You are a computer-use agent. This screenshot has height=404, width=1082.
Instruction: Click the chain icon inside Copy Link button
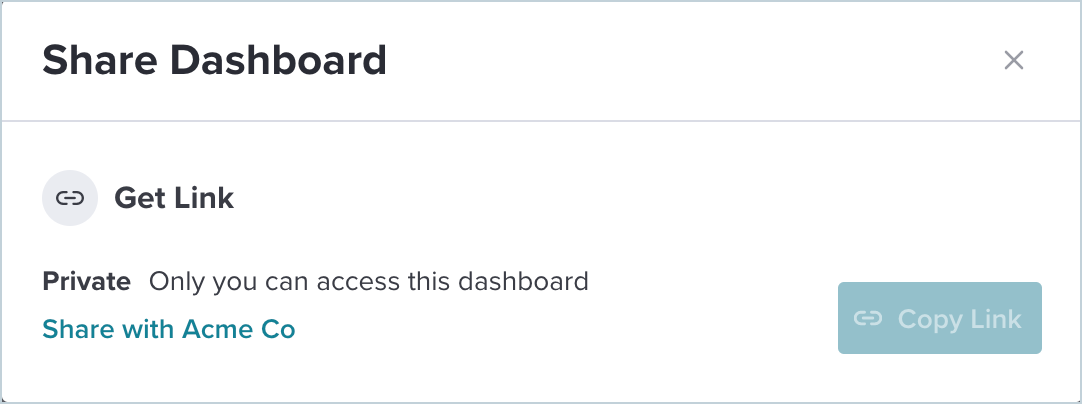[867, 318]
